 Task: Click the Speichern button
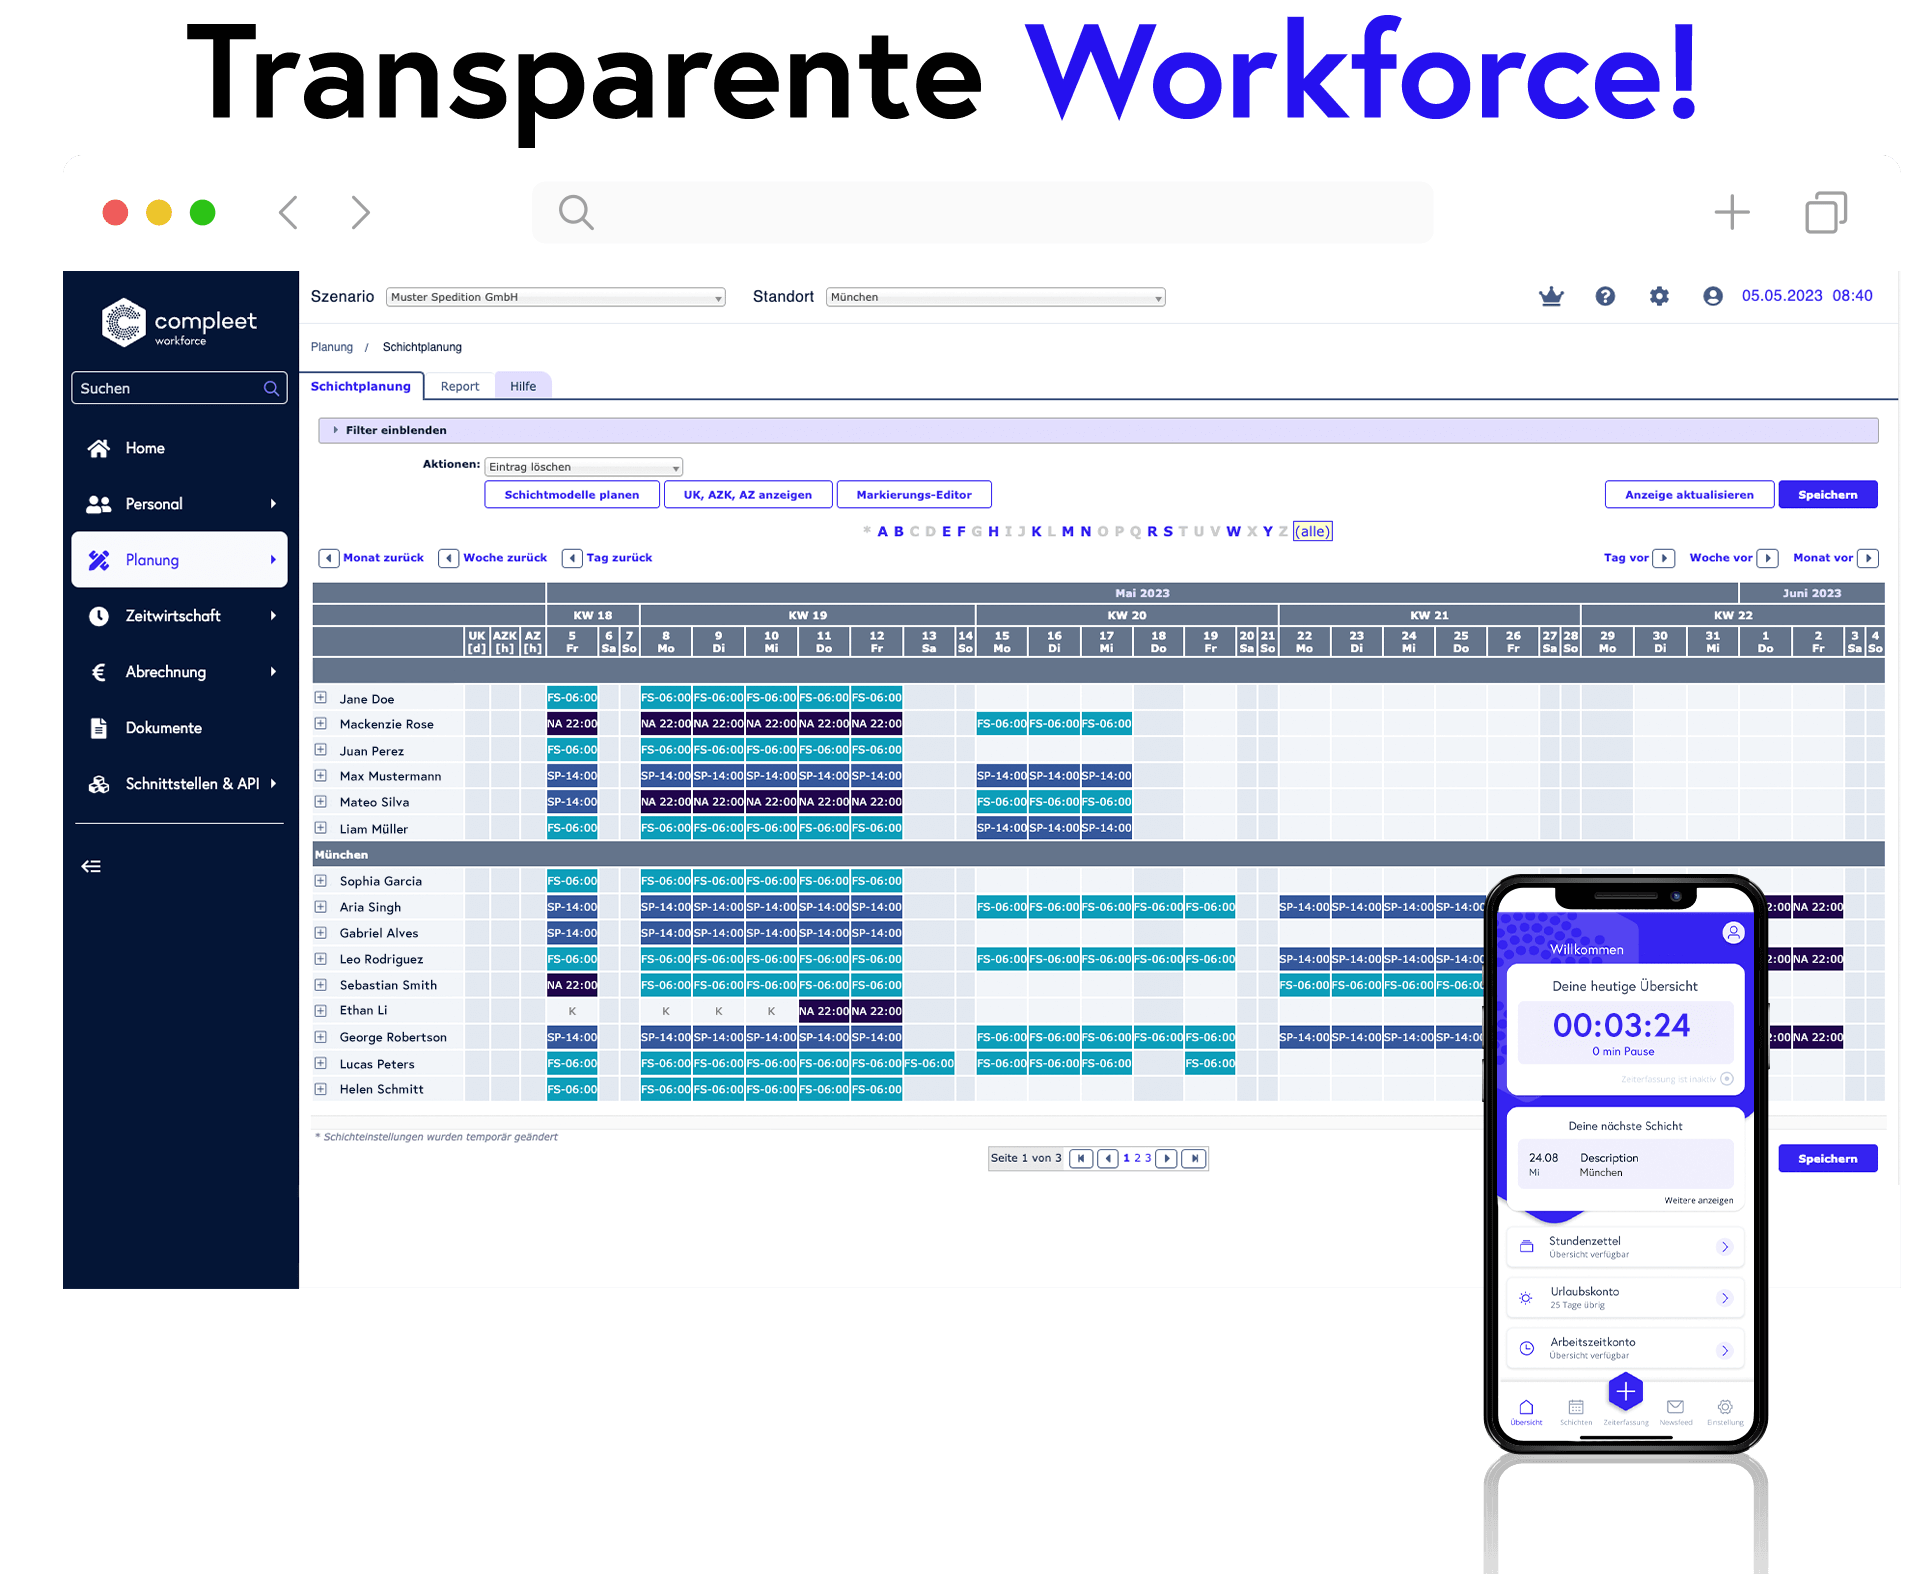1827,494
